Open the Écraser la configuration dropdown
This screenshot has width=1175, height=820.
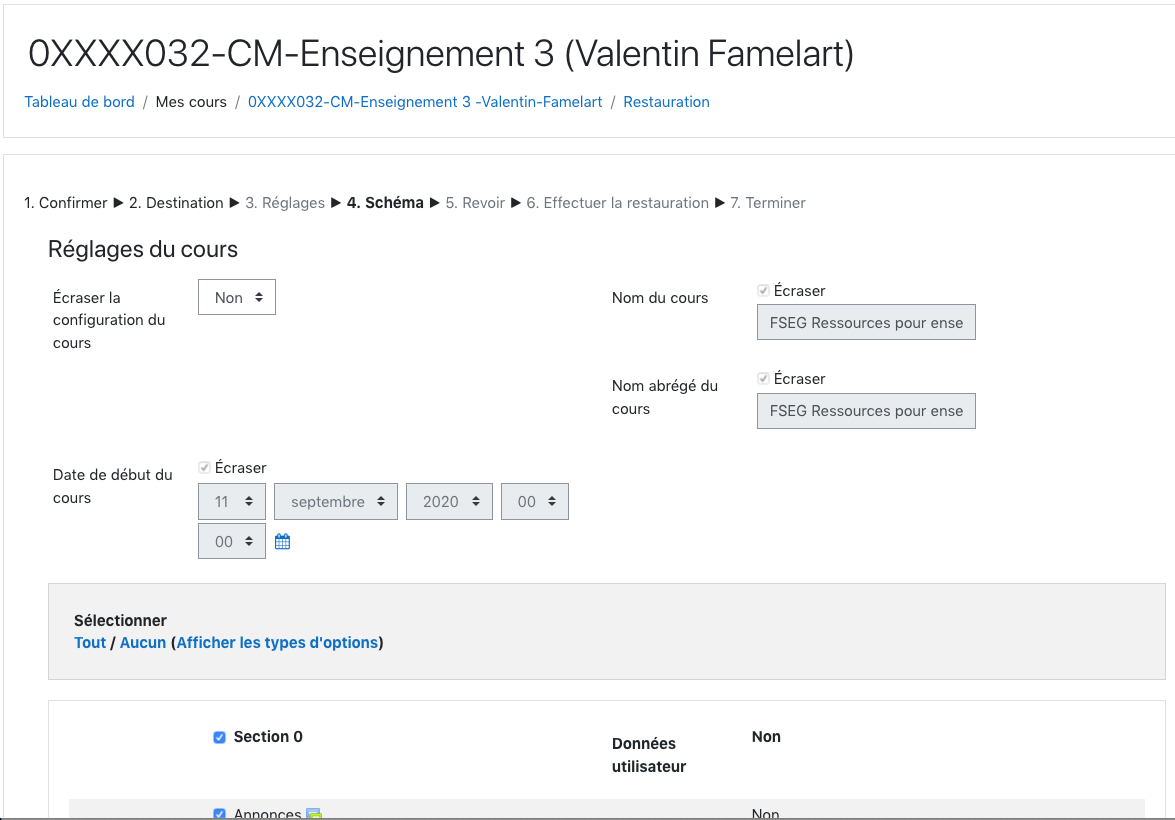(237, 297)
